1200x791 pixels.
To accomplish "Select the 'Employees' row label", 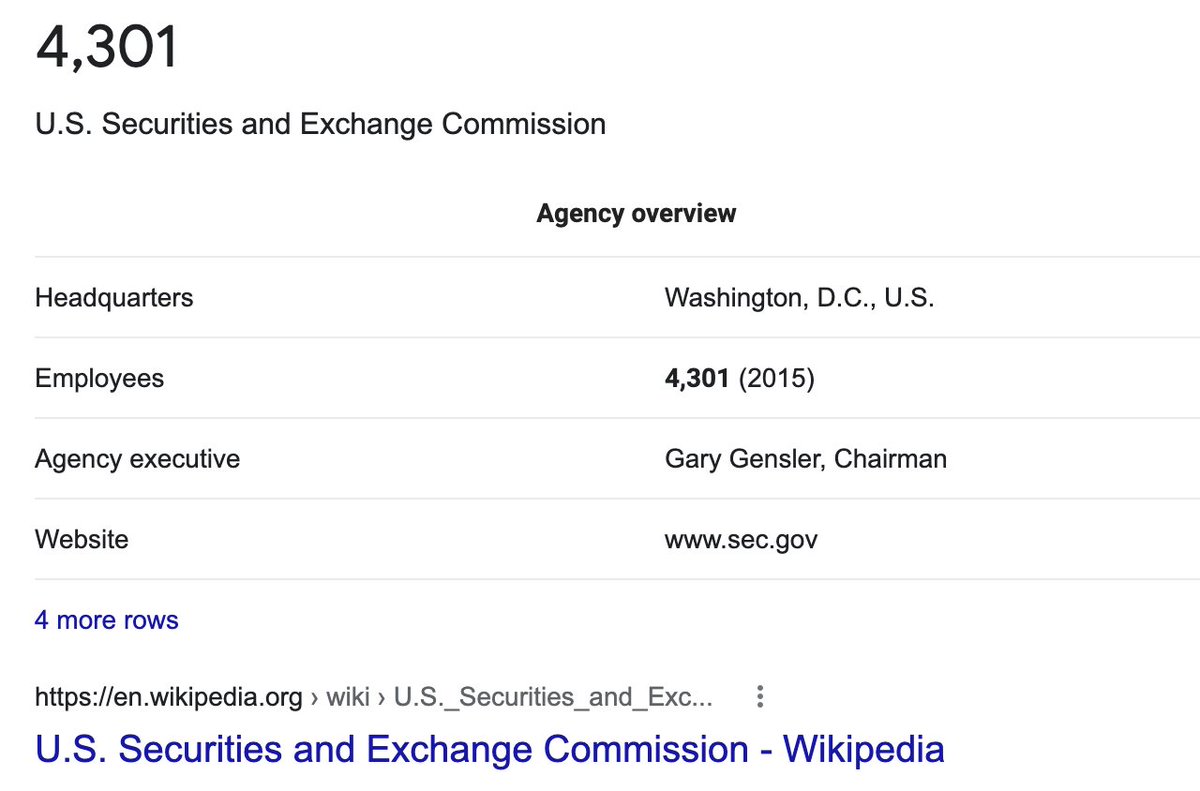I will (99, 378).
